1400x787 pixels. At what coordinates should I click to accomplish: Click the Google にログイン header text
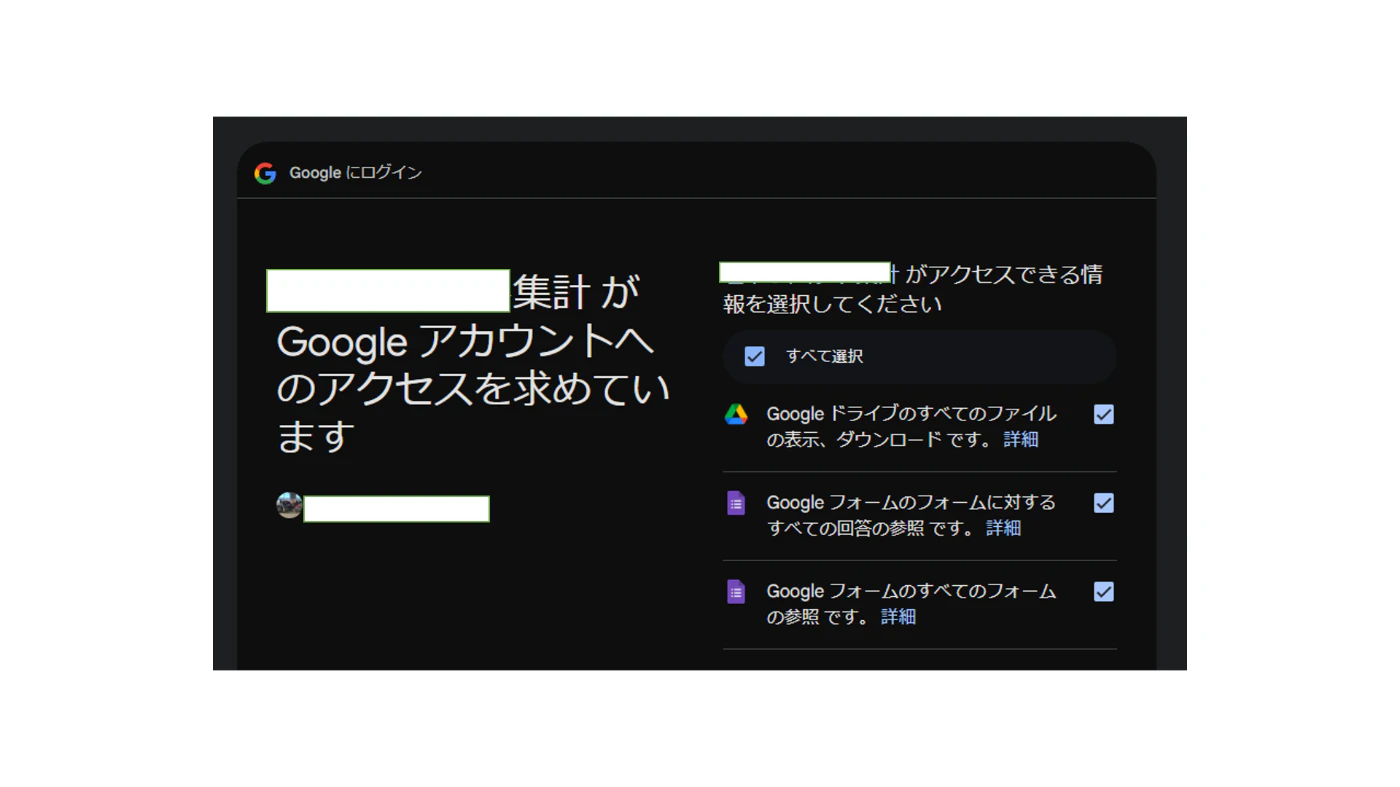click(x=356, y=173)
